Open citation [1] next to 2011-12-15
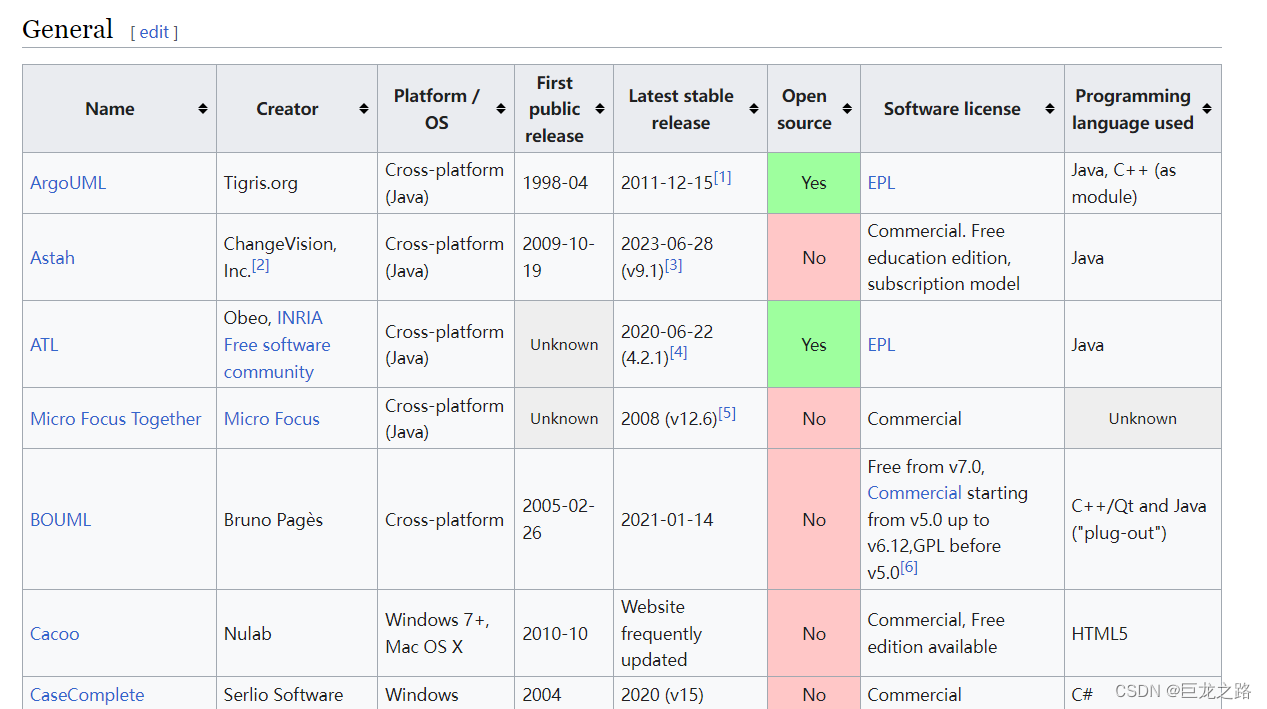This screenshot has width=1267, height=709. (x=722, y=177)
